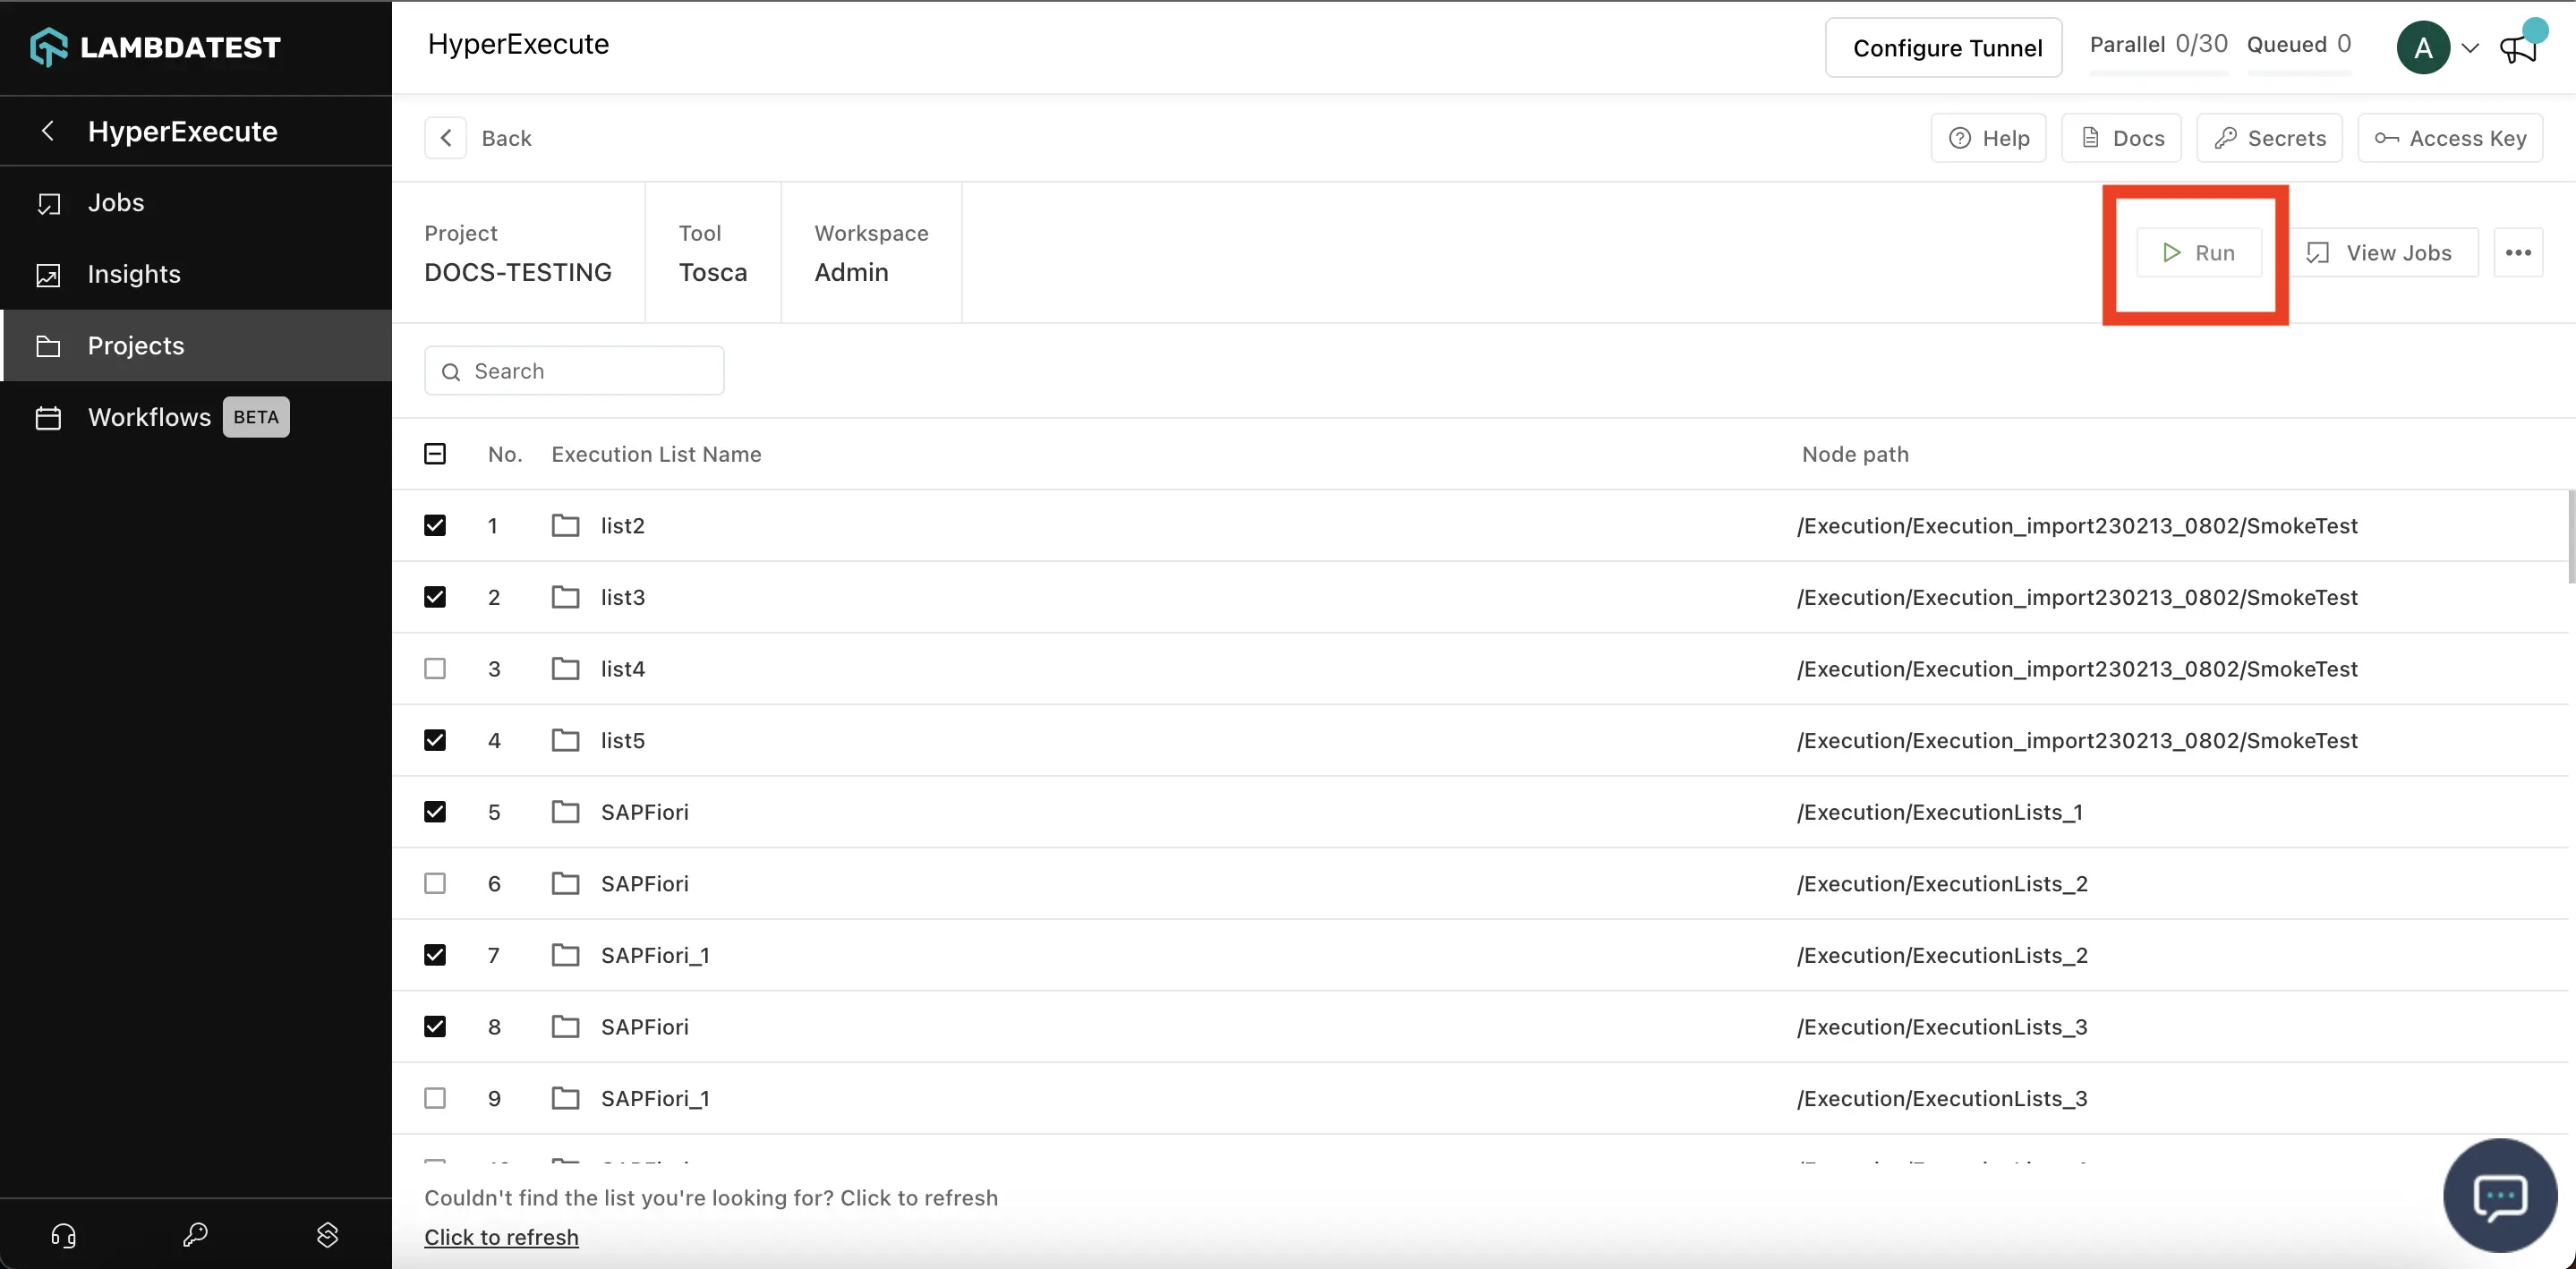Check the list4 row checkbox

tap(435, 669)
